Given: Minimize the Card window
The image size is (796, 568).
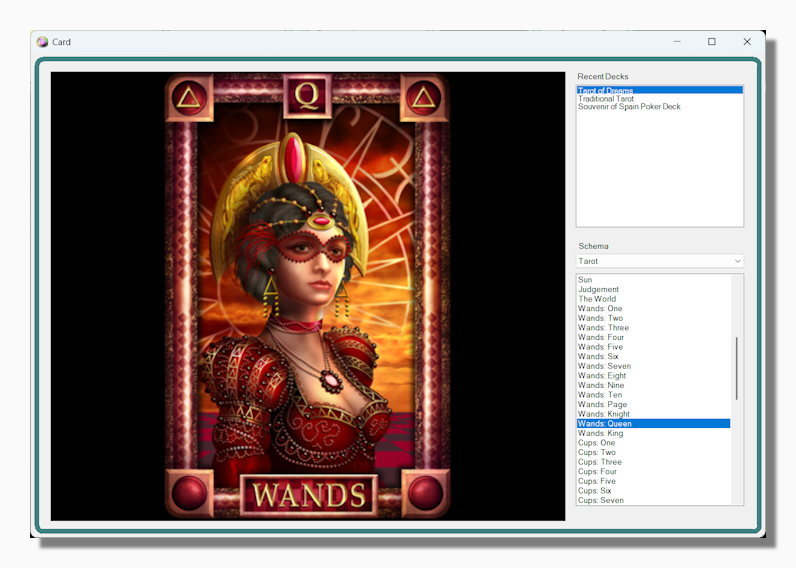Looking at the screenshot, I should click(677, 42).
